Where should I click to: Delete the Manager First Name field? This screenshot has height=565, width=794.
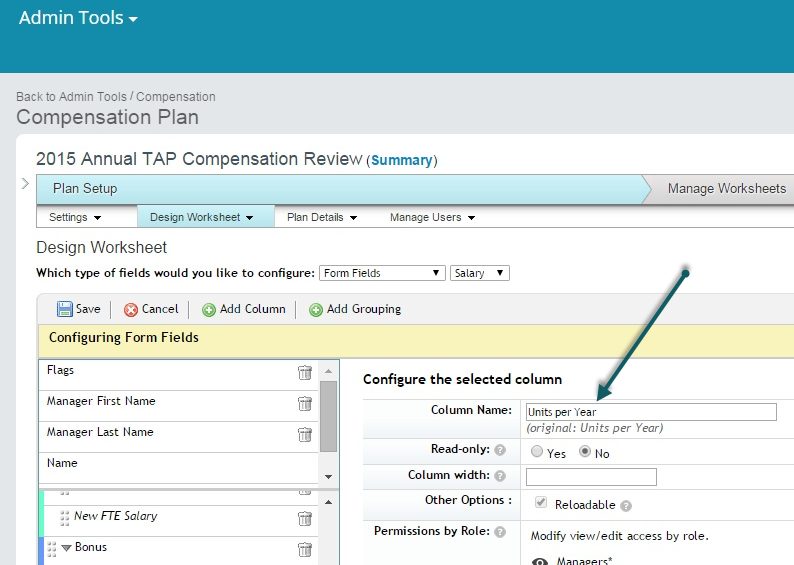click(x=305, y=403)
